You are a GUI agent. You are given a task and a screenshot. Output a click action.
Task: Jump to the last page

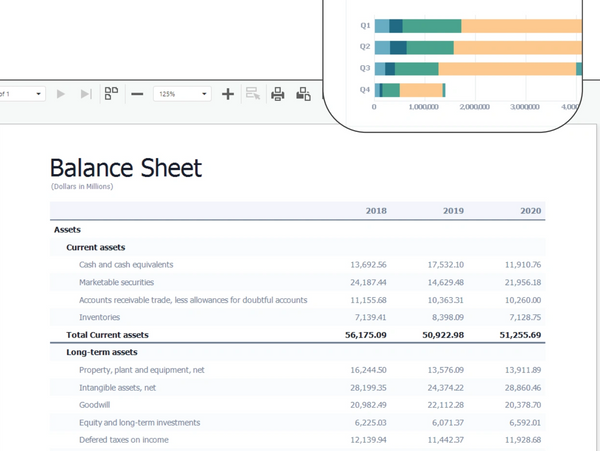[86, 94]
